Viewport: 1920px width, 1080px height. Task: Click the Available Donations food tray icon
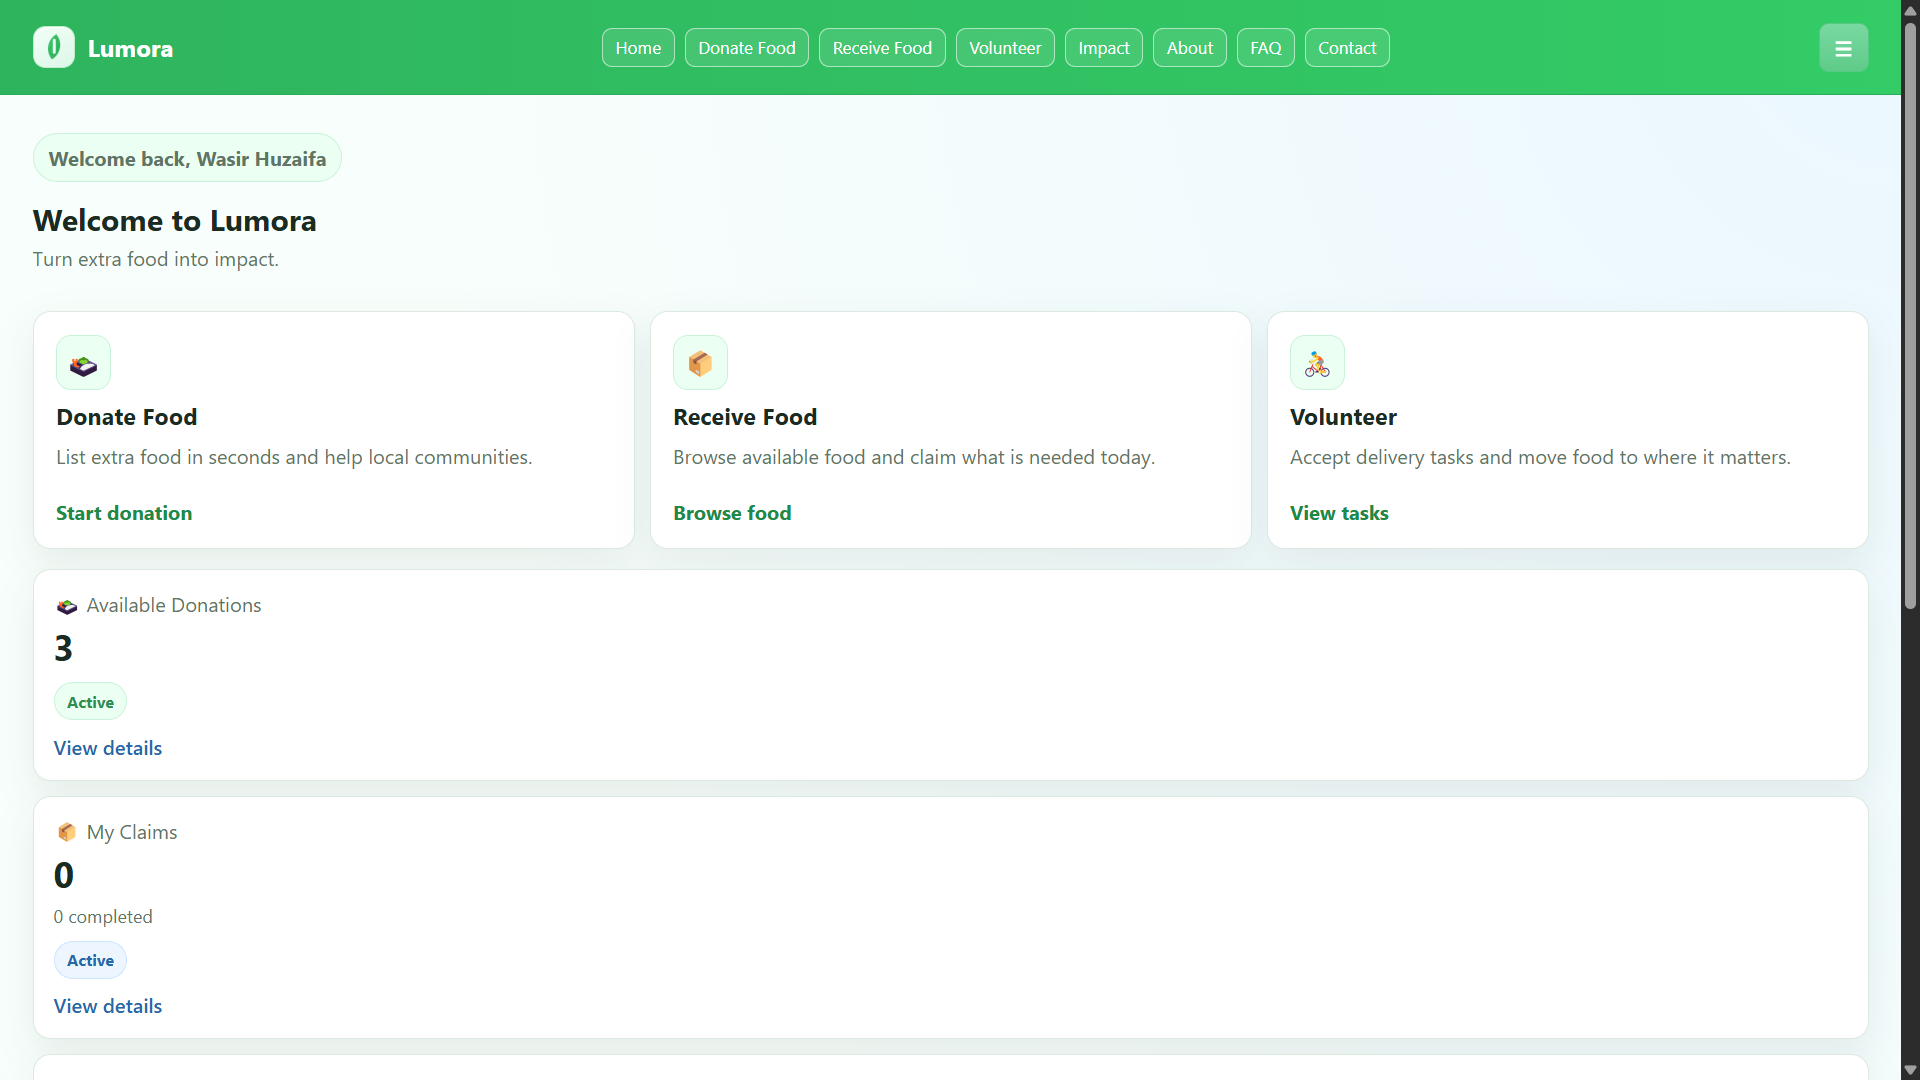[x=67, y=606]
